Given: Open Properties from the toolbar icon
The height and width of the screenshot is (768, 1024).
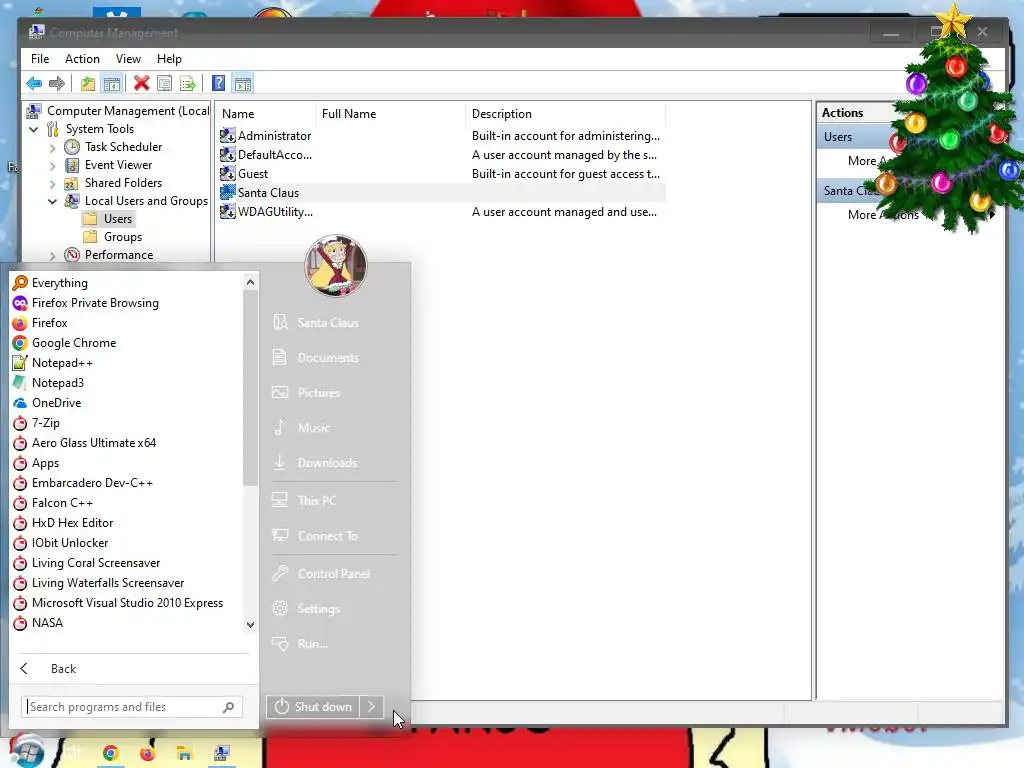Looking at the screenshot, I should pyautogui.click(x=165, y=84).
